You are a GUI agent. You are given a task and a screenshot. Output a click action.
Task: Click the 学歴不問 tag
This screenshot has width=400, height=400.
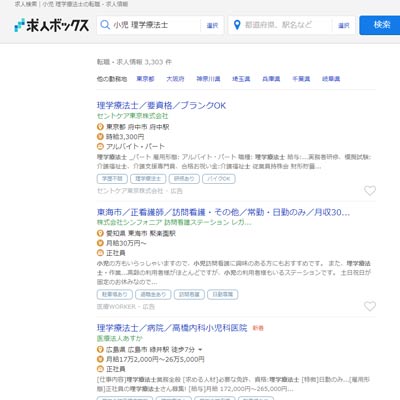click(112, 179)
